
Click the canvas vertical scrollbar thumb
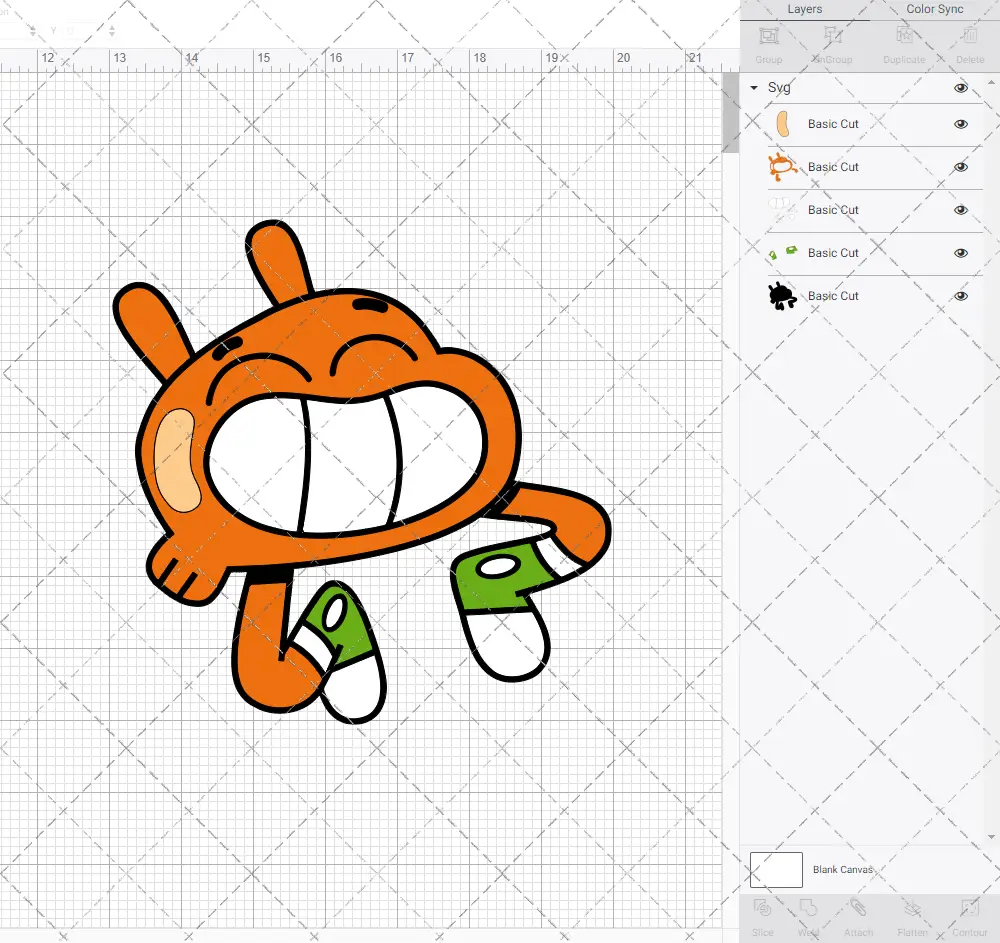pyautogui.click(x=730, y=112)
